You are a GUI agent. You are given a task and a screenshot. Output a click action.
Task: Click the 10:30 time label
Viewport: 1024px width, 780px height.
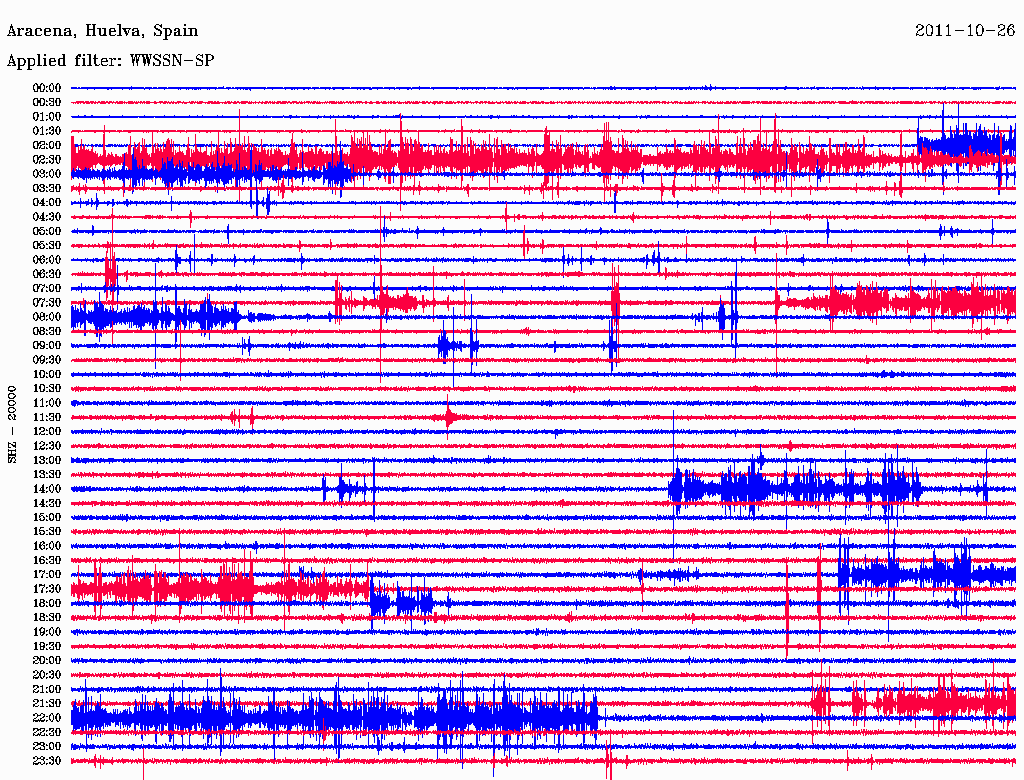click(x=46, y=389)
